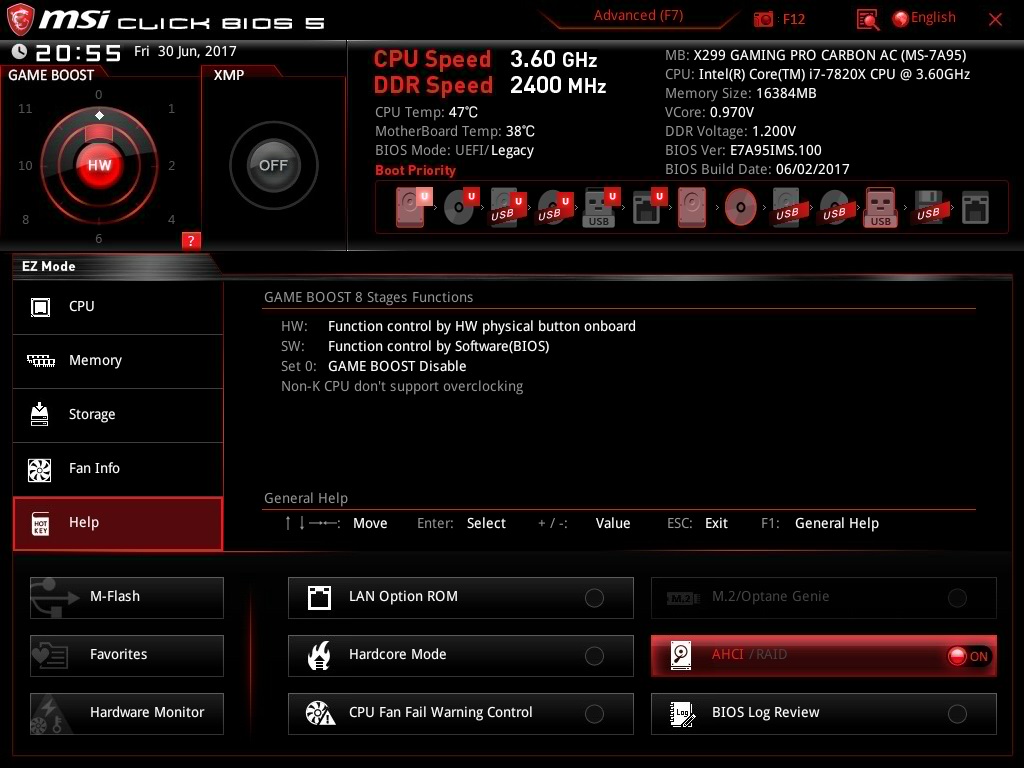Image resolution: width=1024 pixels, height=768 pixels.
Task: Open the BIOS search magnifier icon
Action: click(x=868, y=19)
